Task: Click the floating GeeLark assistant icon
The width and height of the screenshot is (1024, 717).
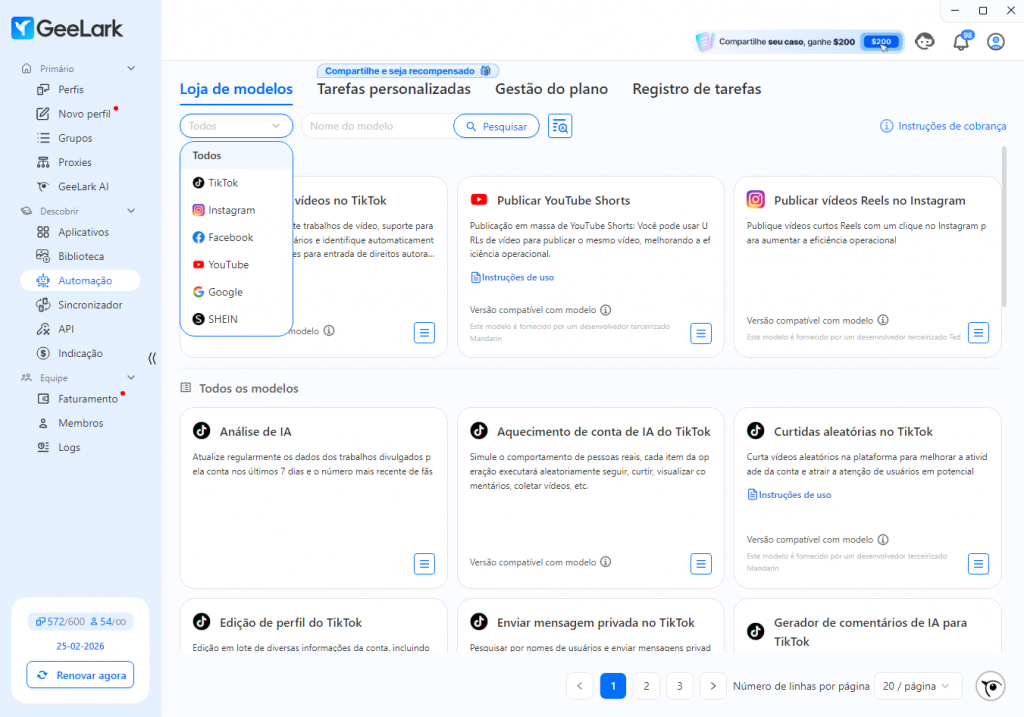Action: [990, 686]
